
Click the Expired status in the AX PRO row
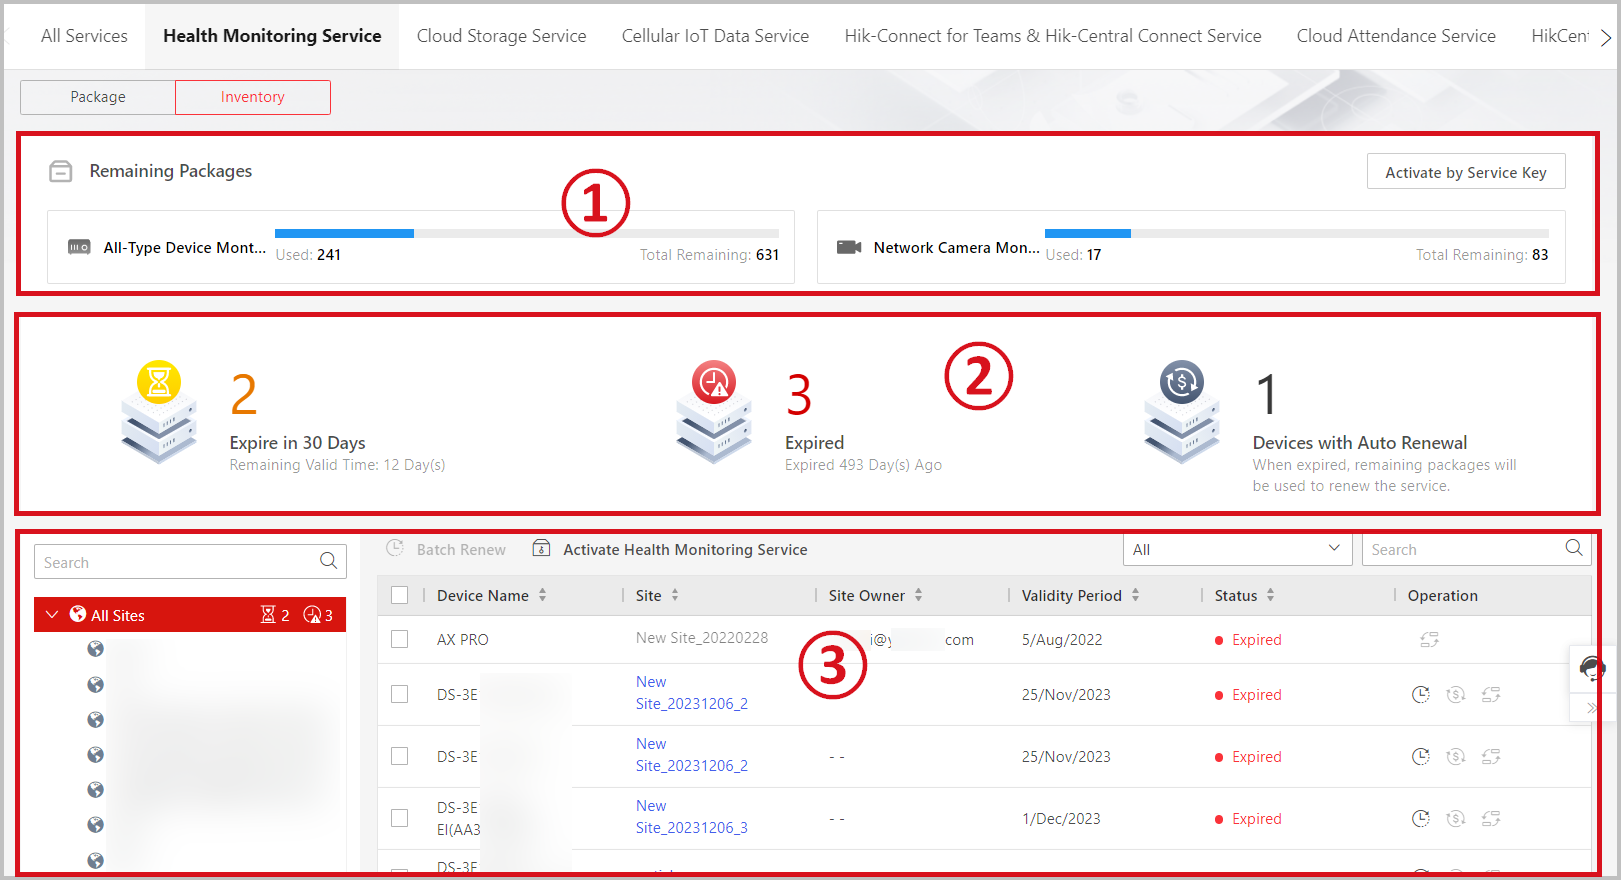point(1248,639)
